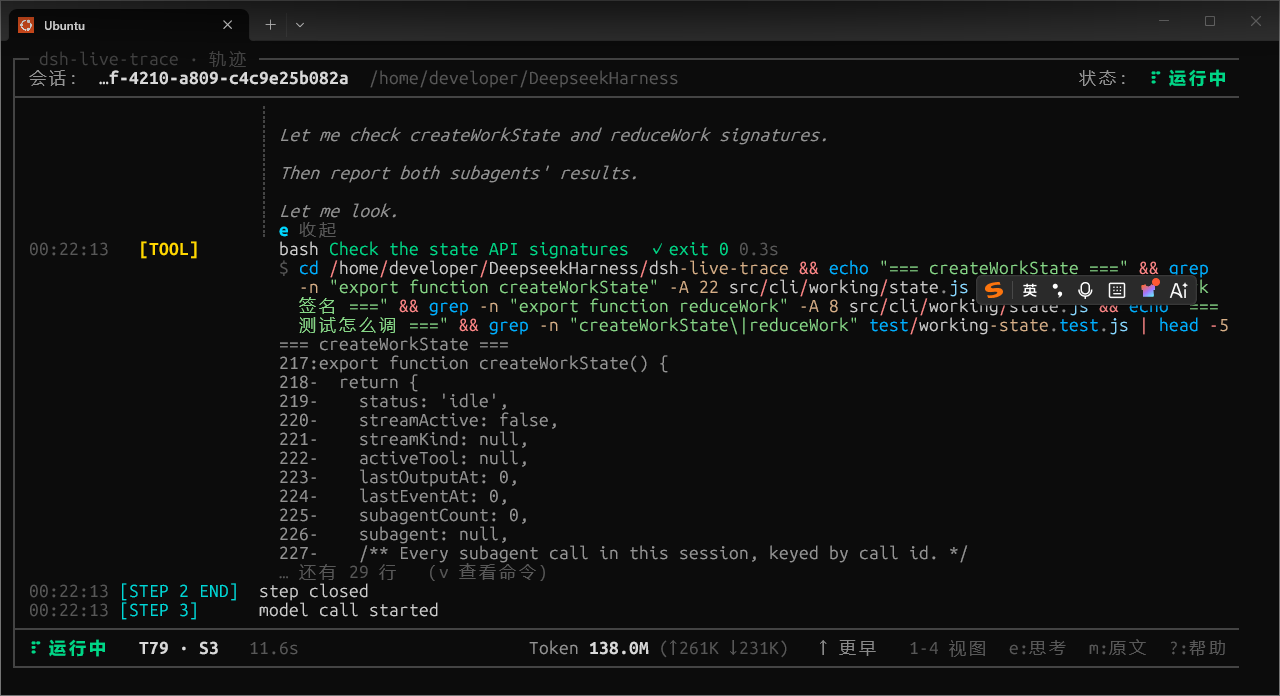Click line '220- streamActive: false,'
1280x696 pixels.
(x=419, y=420)
